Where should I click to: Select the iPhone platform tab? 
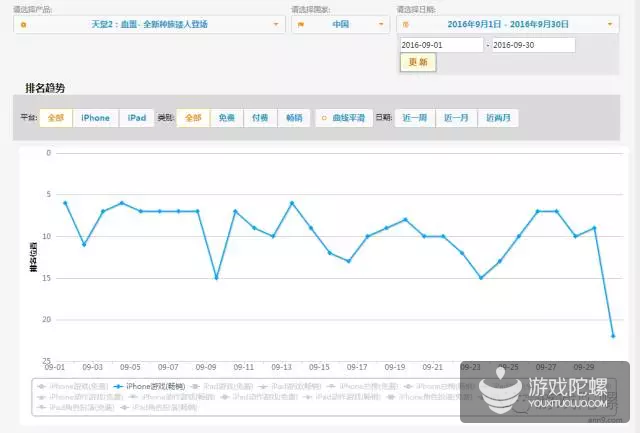96,118
